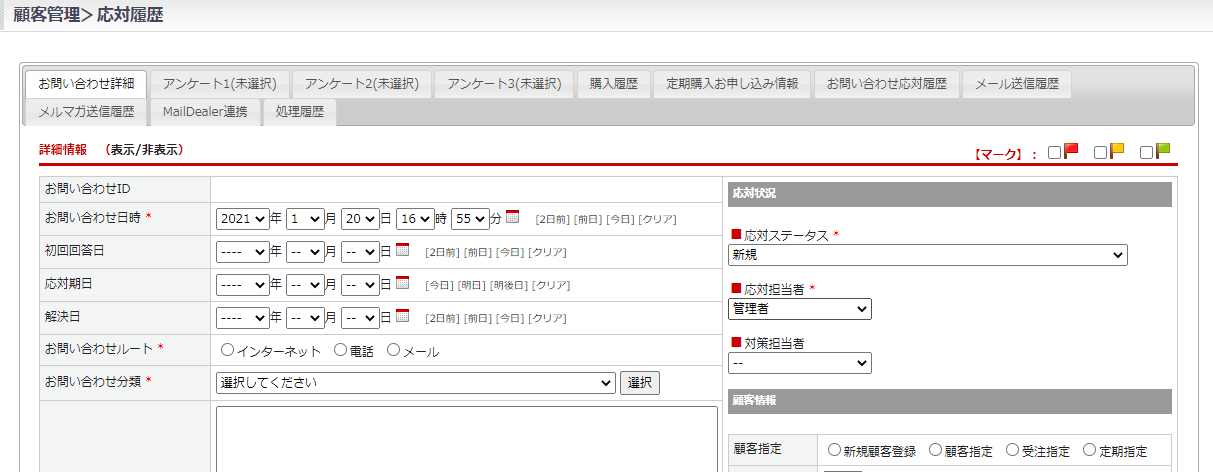Select インターネット as inquiry route
Viewport: 1213px width, 472px height.
[x=227, y=351]
